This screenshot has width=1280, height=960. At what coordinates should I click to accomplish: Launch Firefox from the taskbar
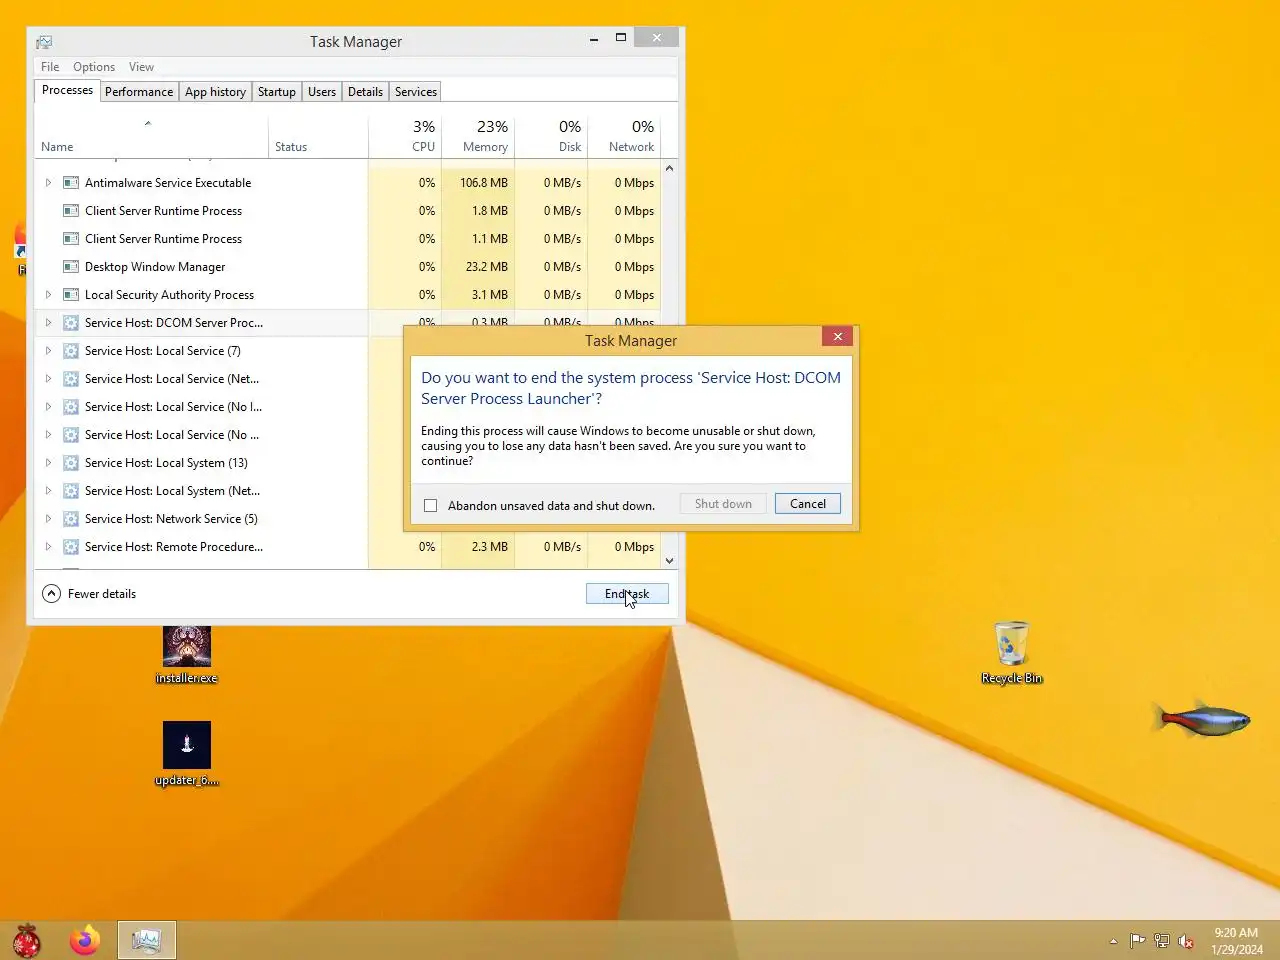85,940
